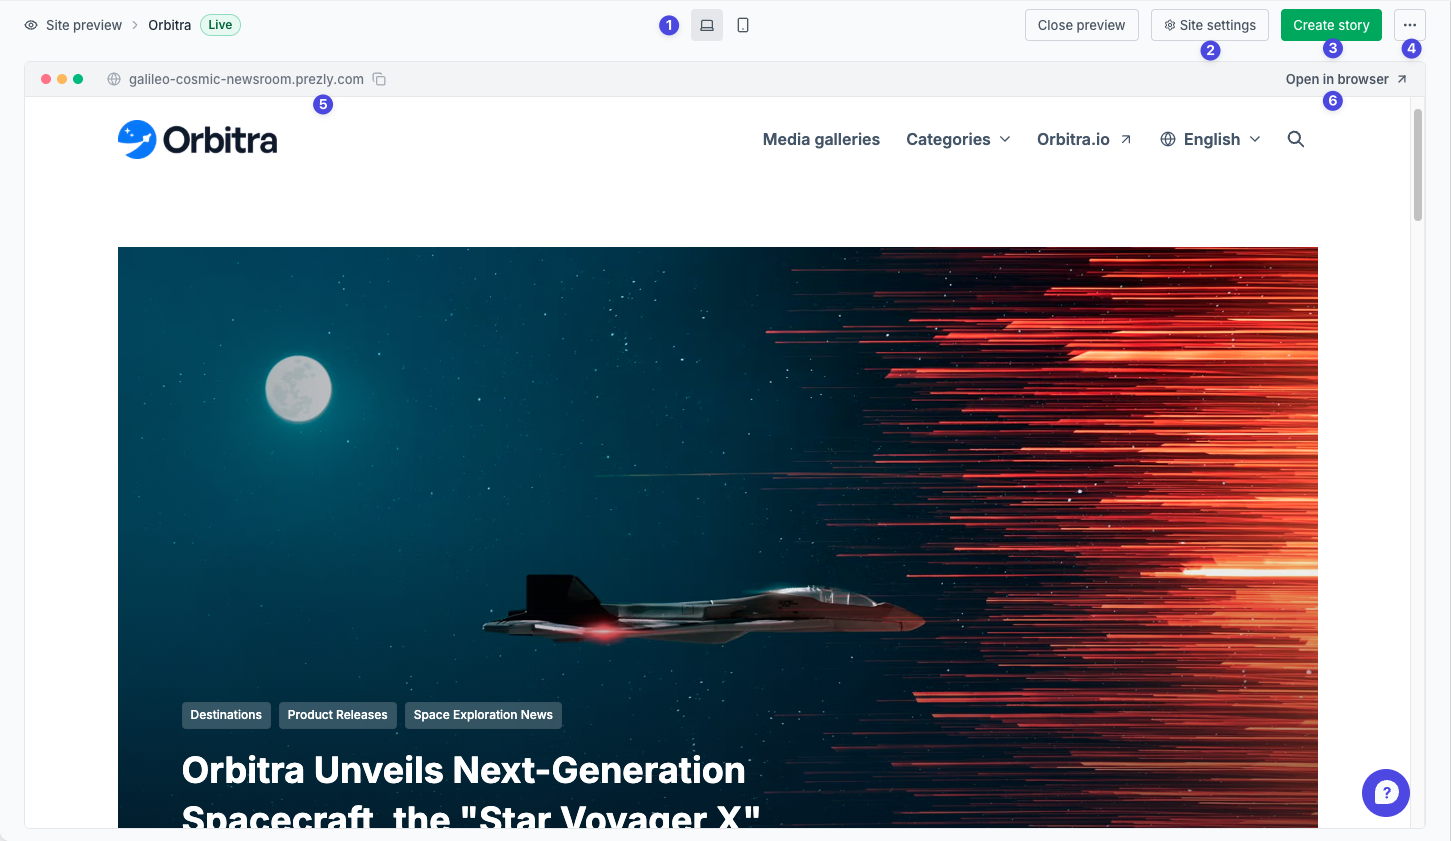Copy the newsroom URL with the copy icon
1451x841 pixels.
[x=379, y=79]
